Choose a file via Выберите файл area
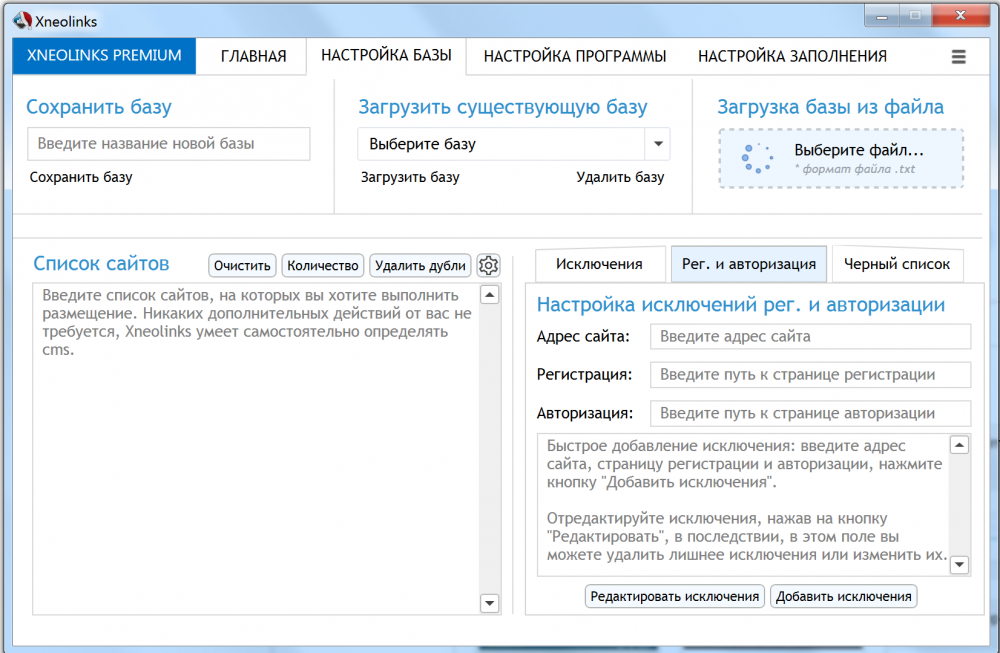 [841, 158]
